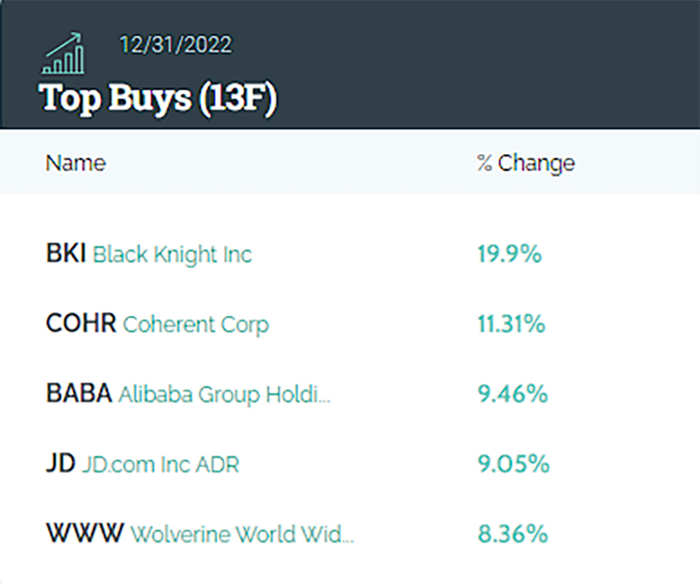The image size is (700, 584).
Task: Select the WWW ticker symbol
Action: pos(85,534)
